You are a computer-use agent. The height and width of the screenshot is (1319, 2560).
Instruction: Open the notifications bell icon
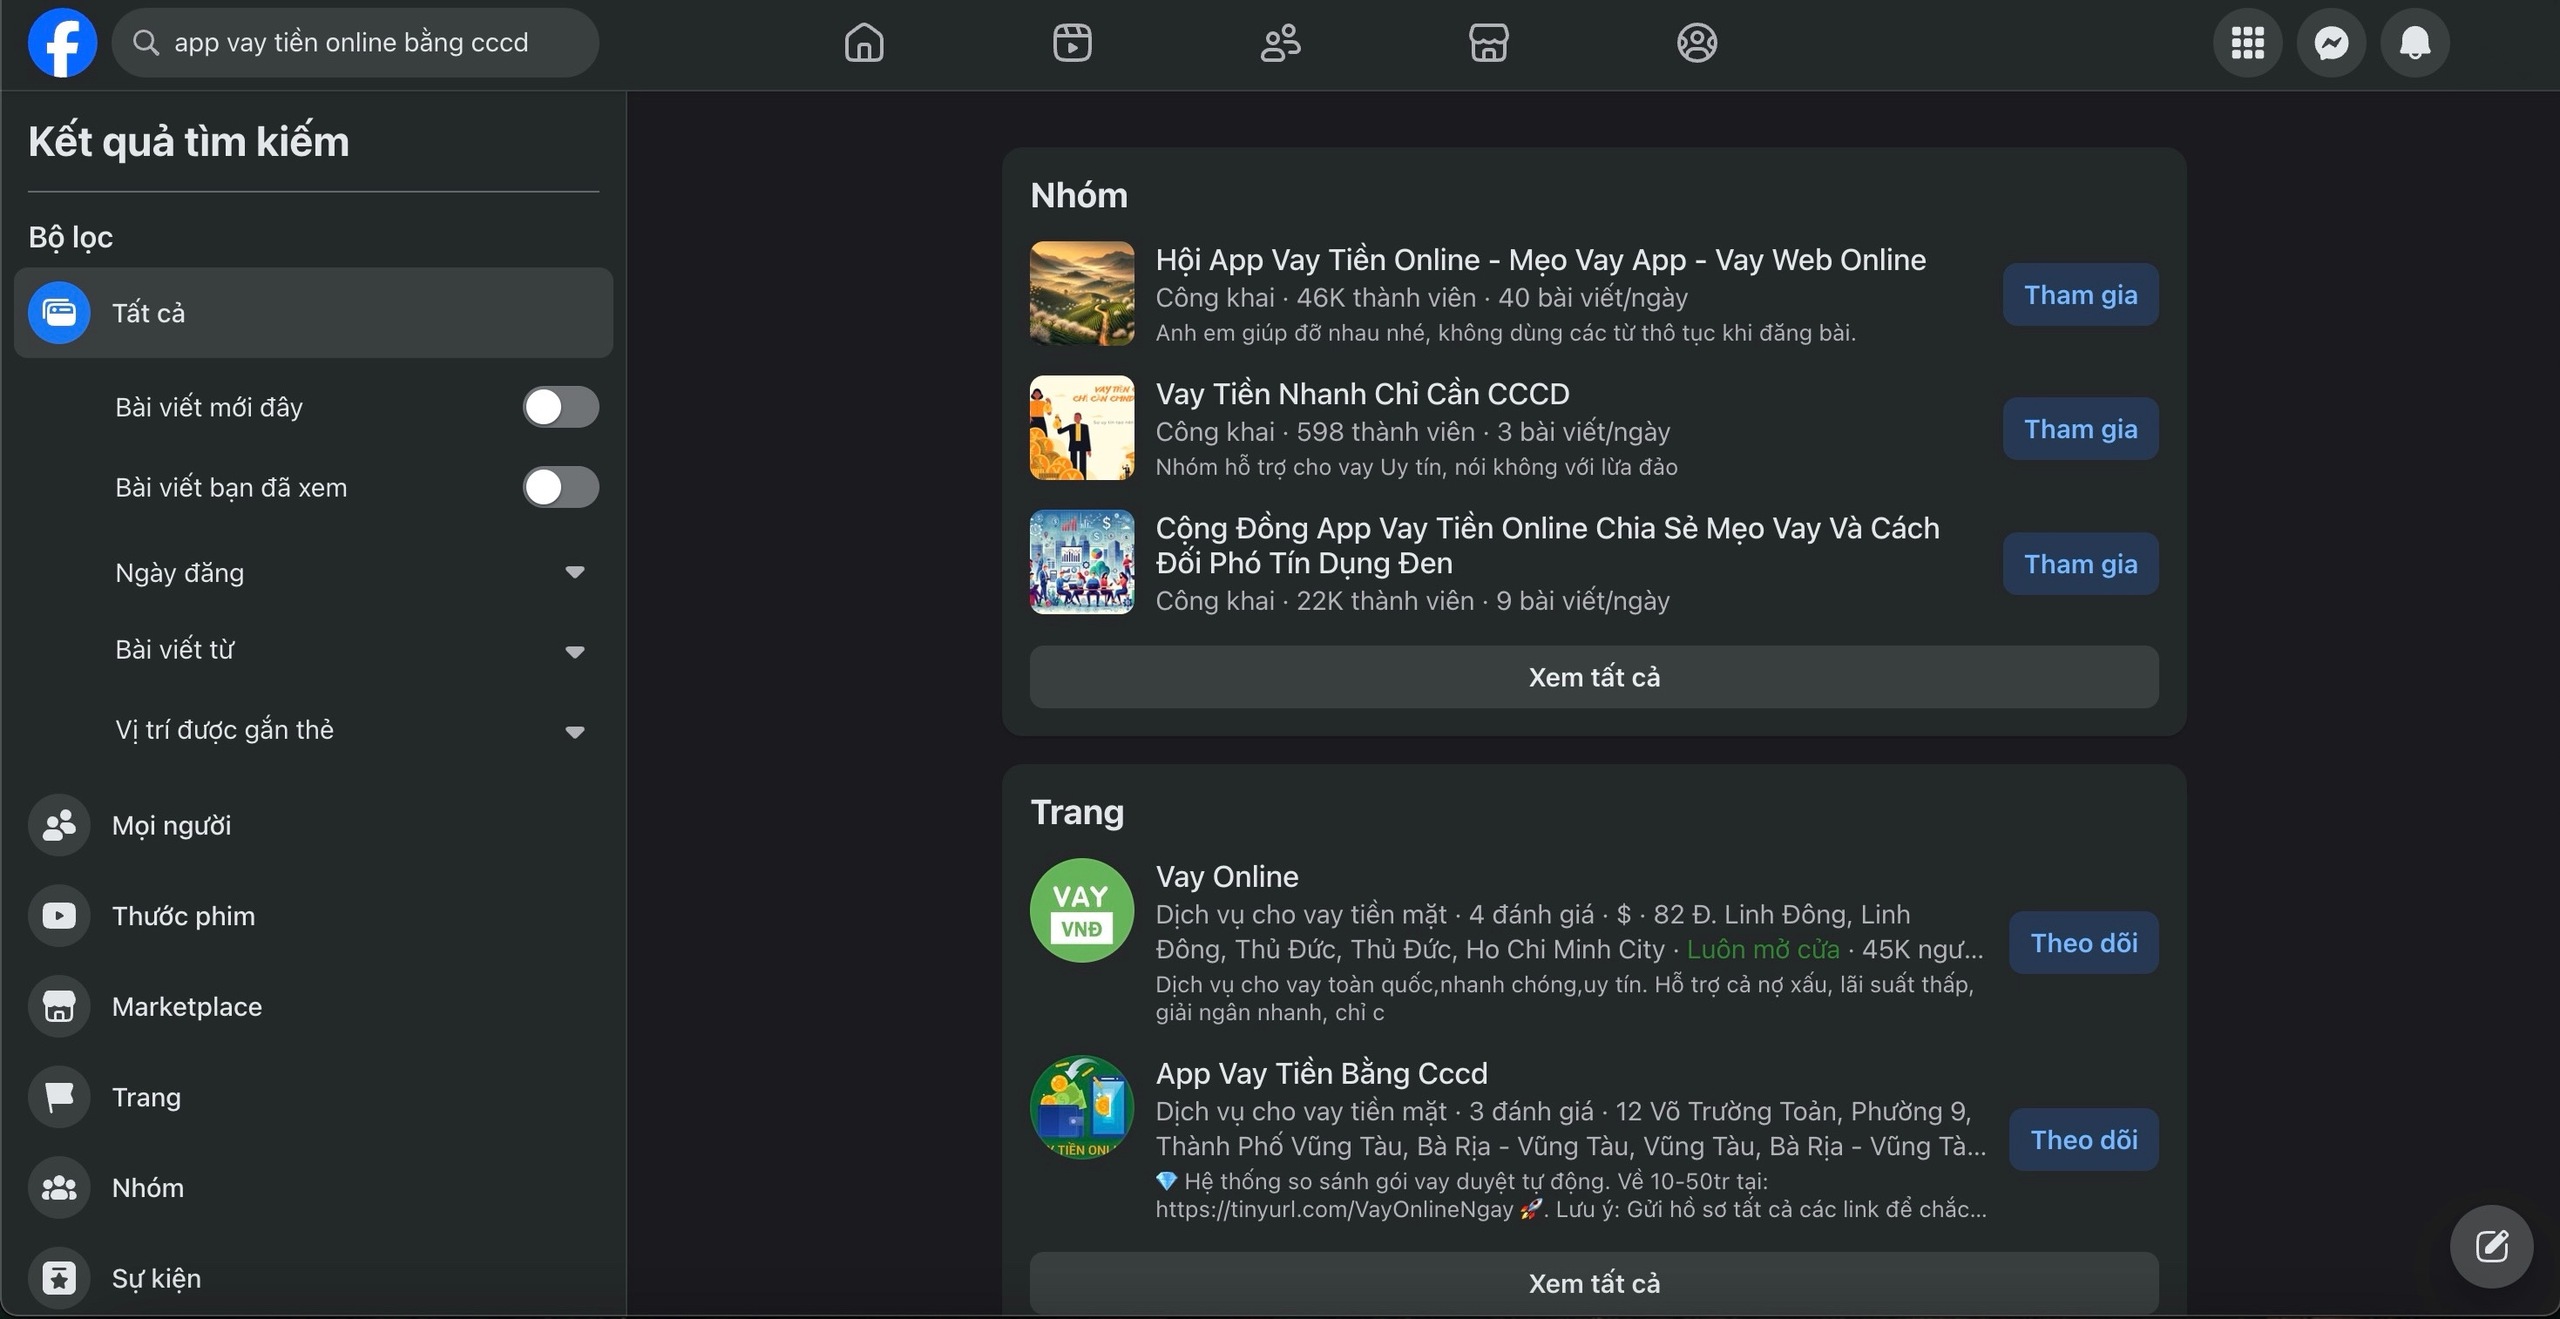(x=2416, y=43)
